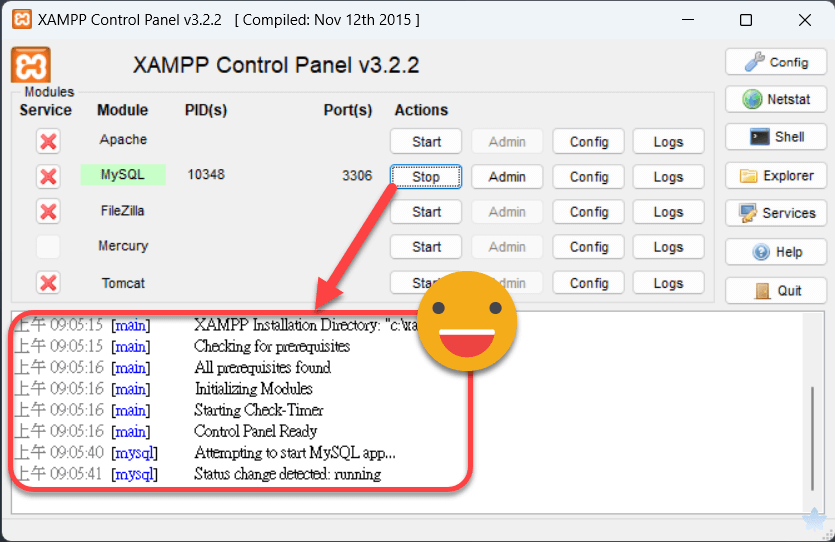Open Tomcat Config
This screenshot has height=542, width=835.
(588, 283)
